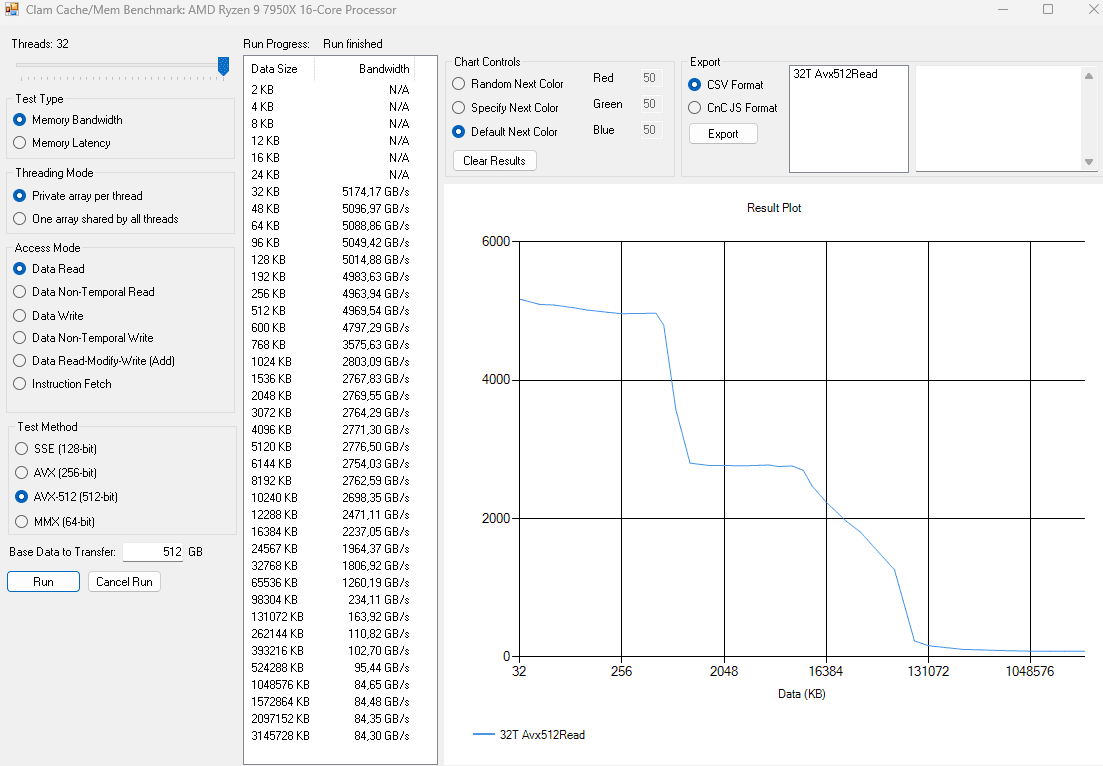Click the 32T Avx512Read chart legend entry
Viewport: 1103px width, 766px height.
click(529, 734)
